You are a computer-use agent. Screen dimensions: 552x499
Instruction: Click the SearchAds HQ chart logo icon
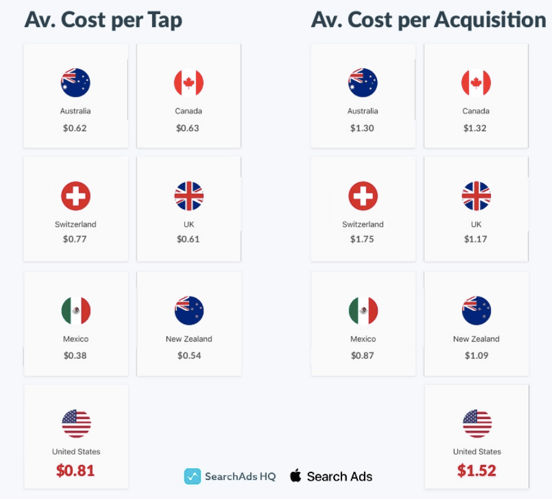point(192,476)
